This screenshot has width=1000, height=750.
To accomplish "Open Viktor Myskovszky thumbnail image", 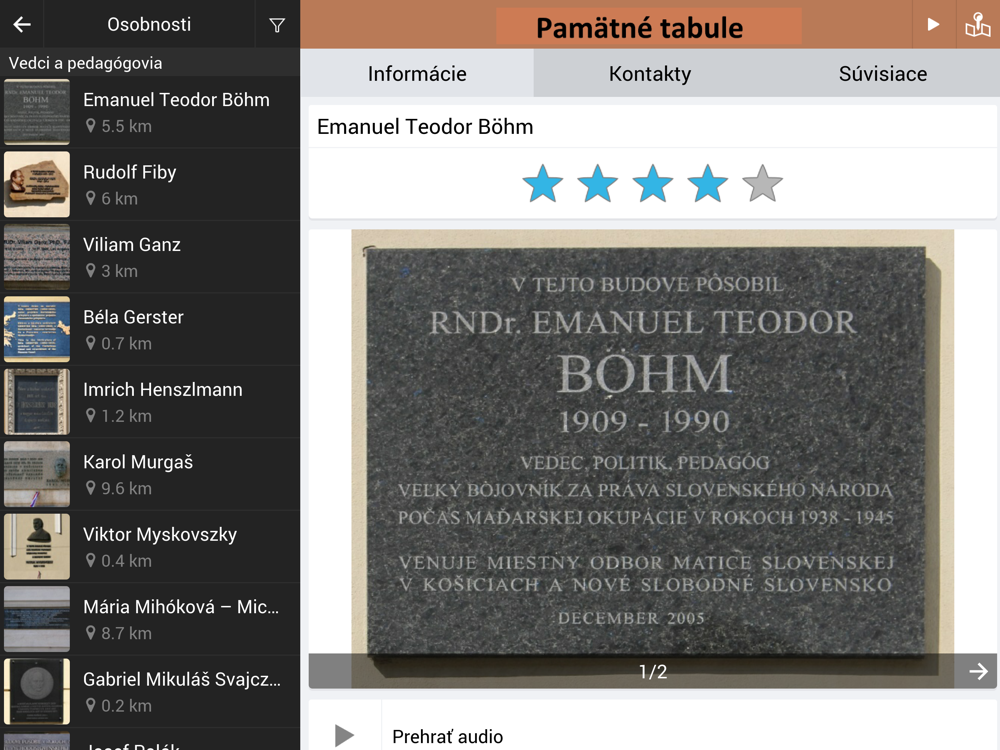I will [37, 547].
